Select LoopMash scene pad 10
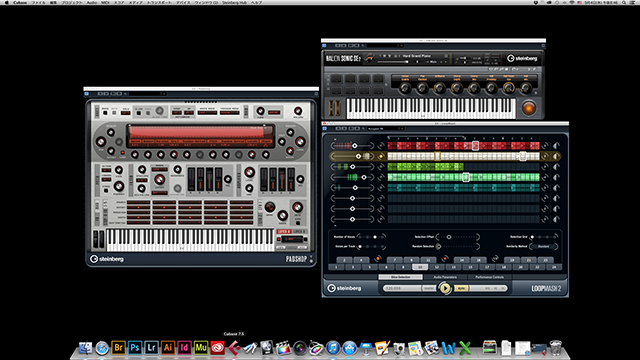This screenshot has width=640, height=360. click(420, 267)
